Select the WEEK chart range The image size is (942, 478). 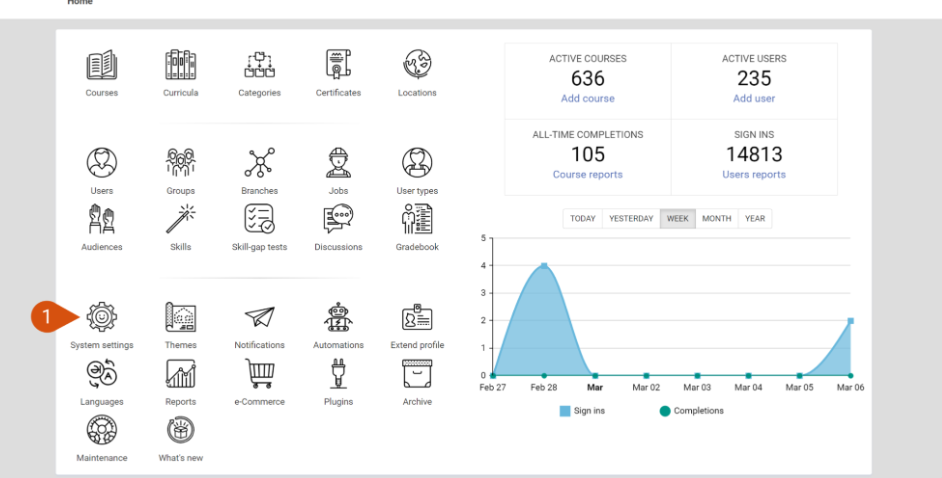pos(678,219)
